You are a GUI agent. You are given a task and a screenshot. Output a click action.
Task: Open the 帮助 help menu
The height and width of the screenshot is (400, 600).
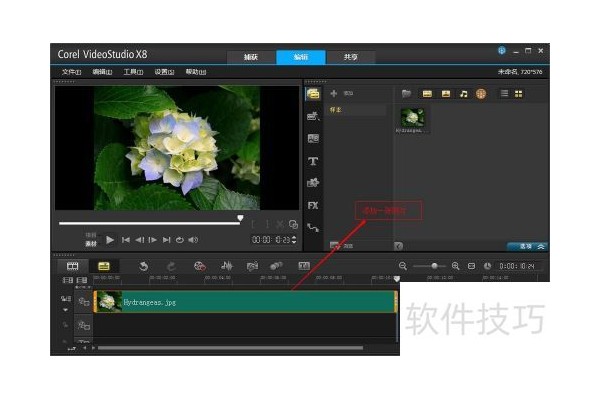click(196, 72)
